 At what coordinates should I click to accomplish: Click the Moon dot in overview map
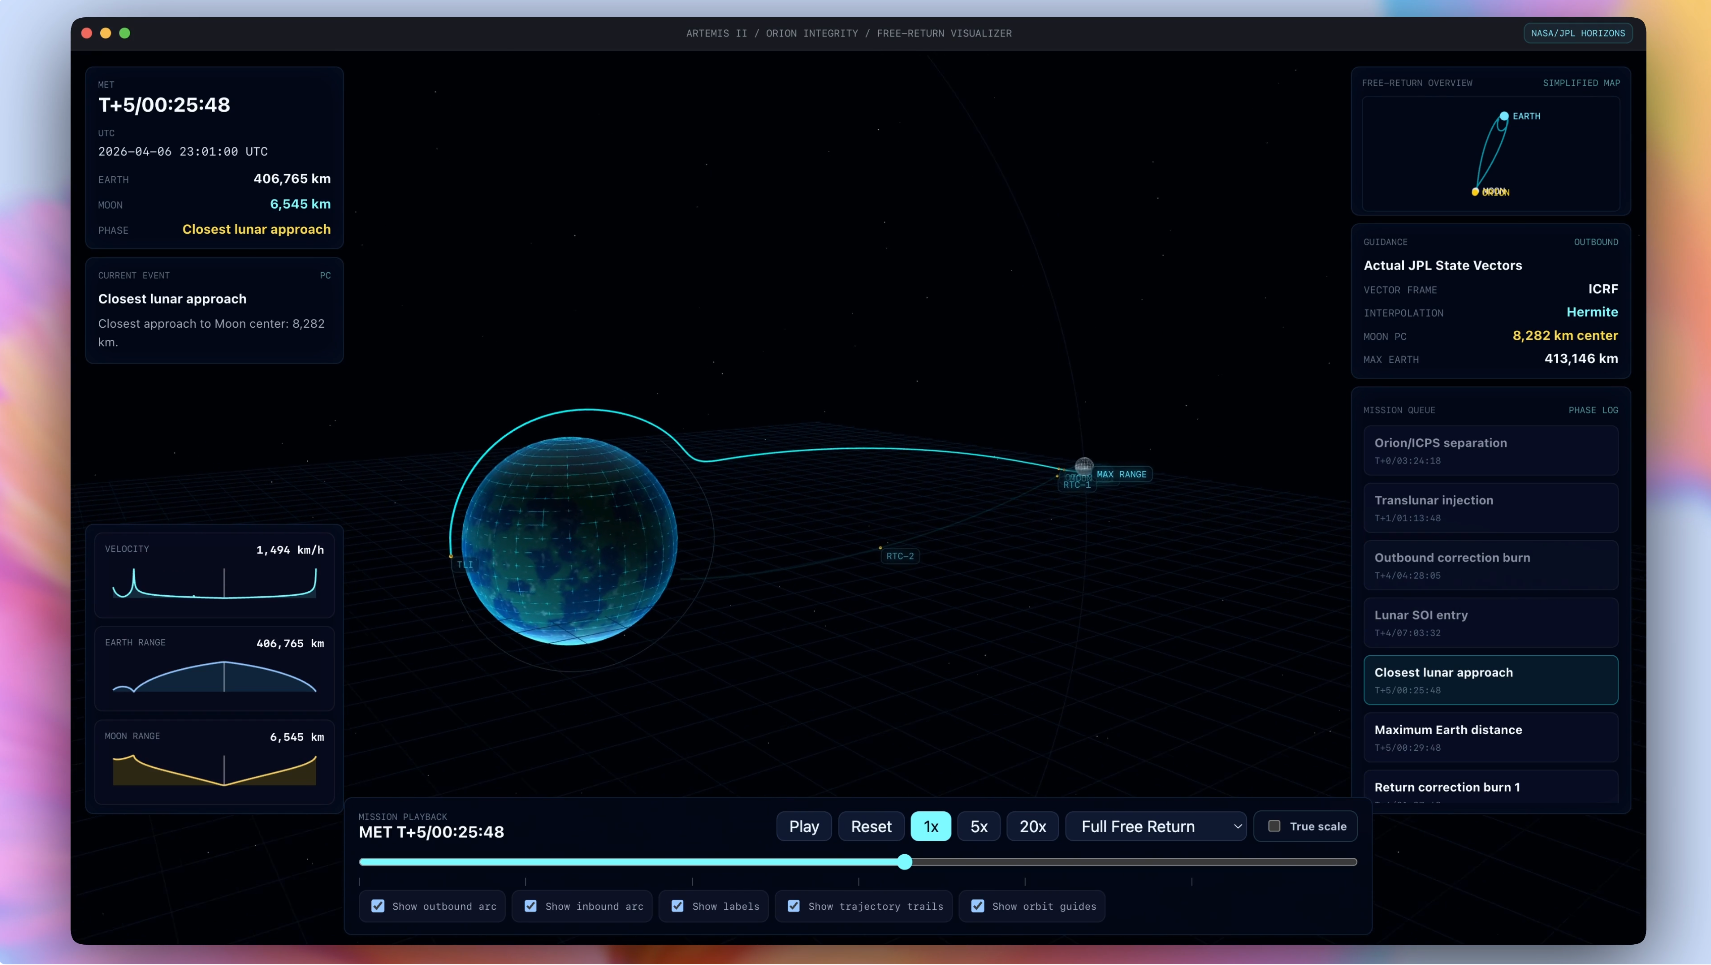(1475, 192)
